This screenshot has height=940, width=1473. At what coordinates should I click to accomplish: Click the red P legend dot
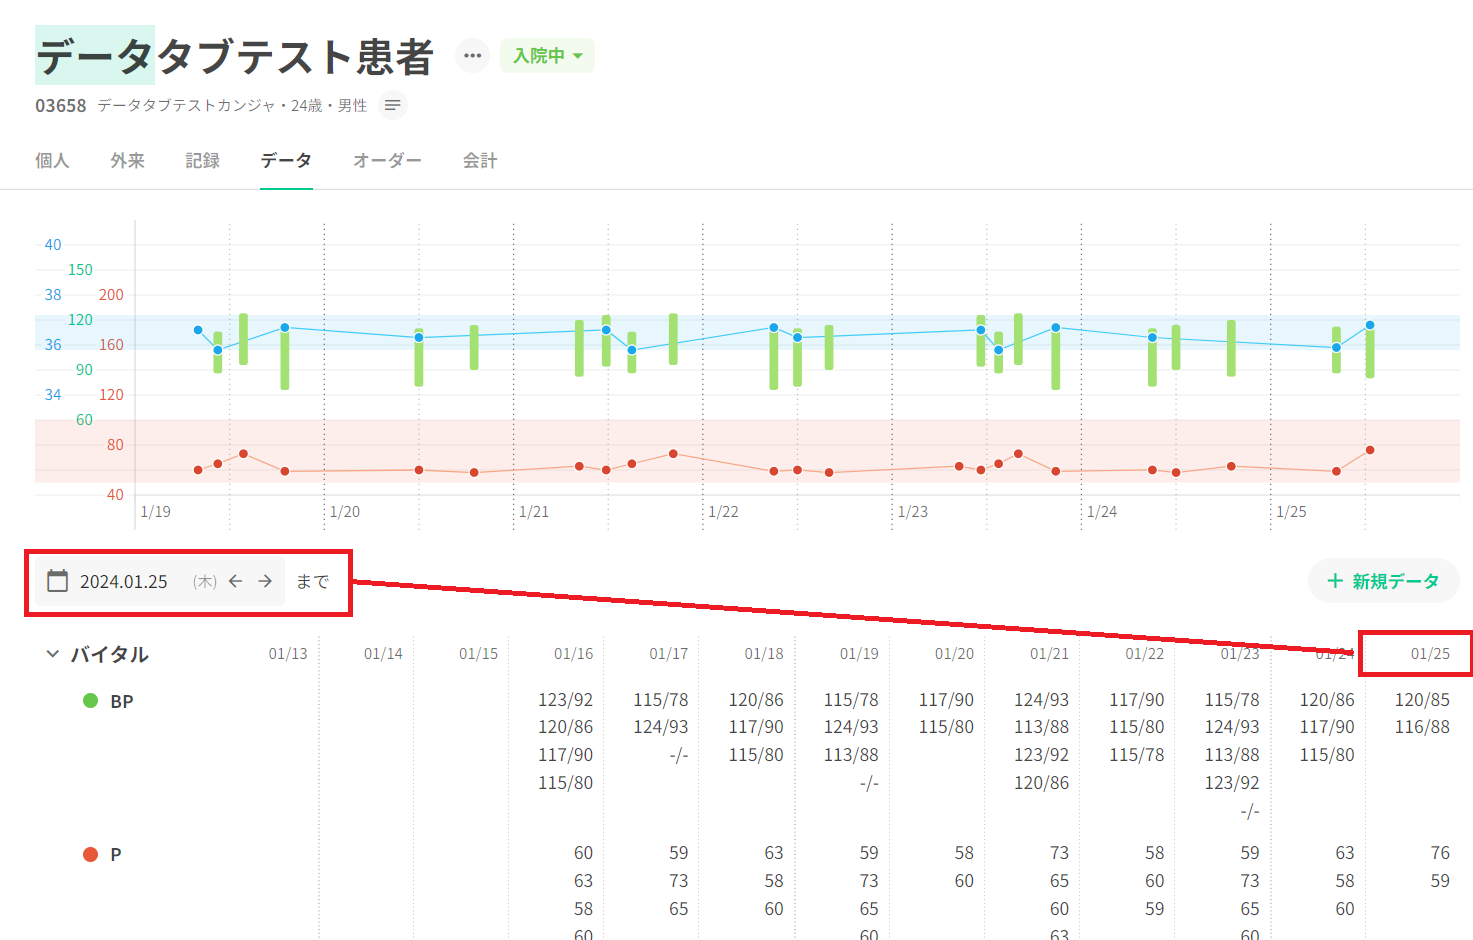[90, 854]
